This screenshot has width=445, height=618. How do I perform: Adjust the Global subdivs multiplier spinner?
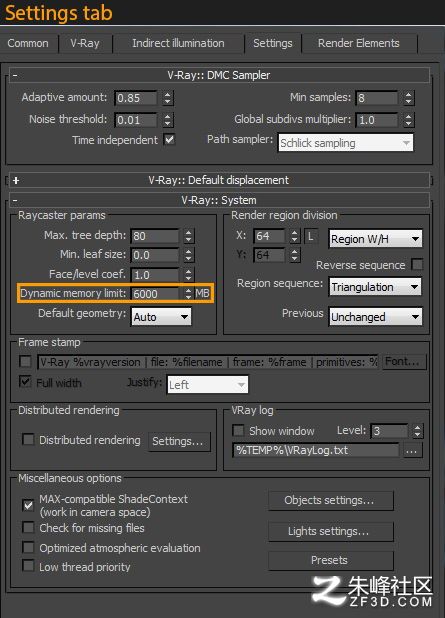[409, 120]
